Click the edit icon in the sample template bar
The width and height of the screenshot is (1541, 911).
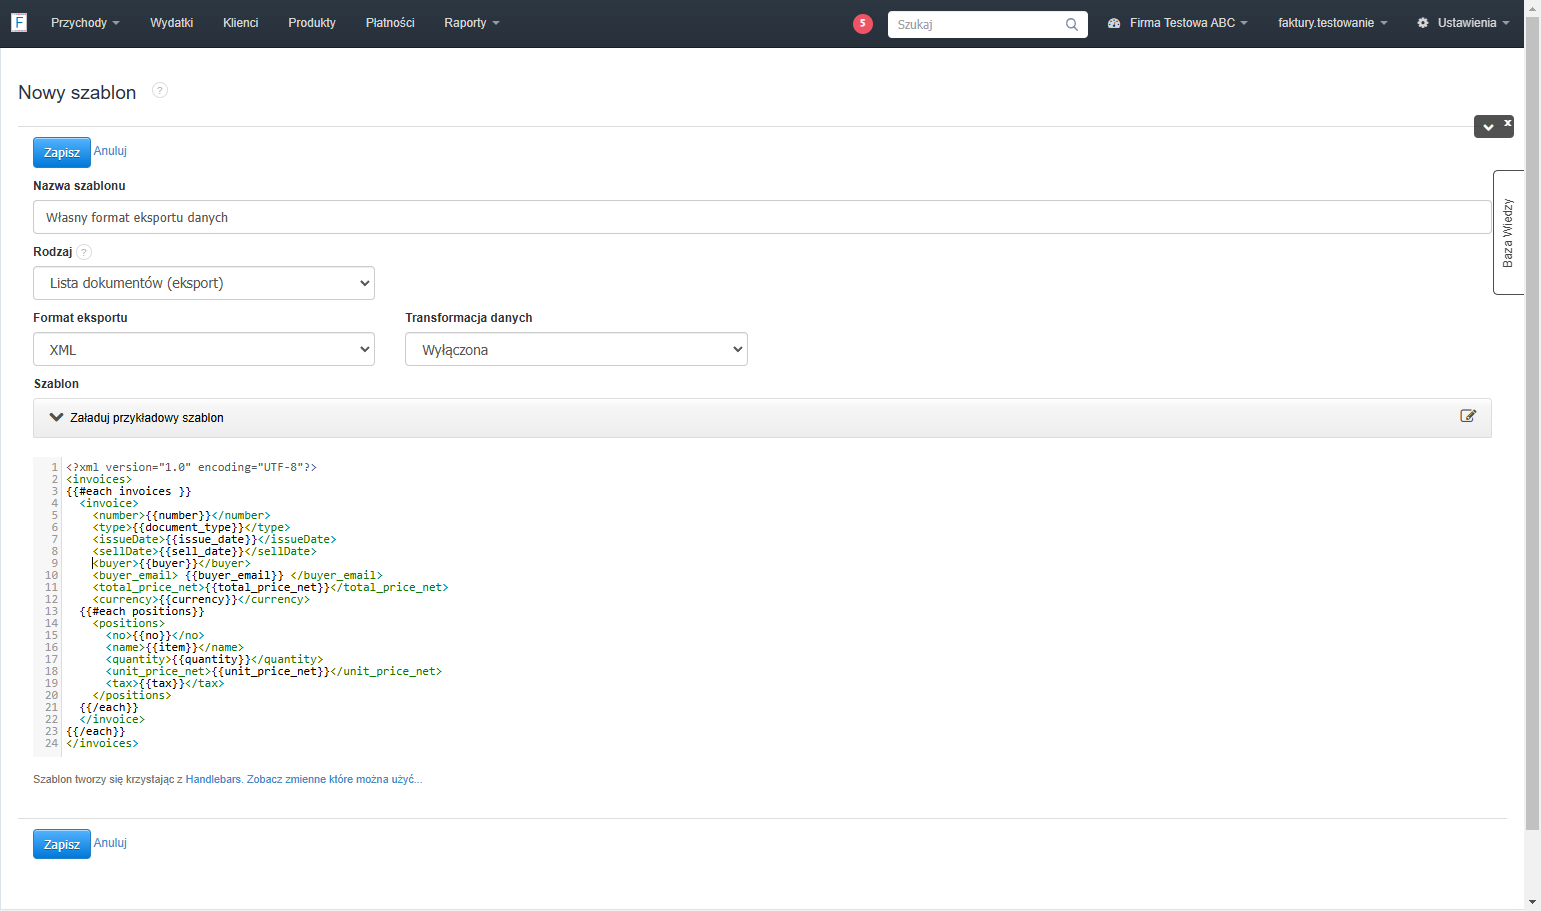tap(1468, 416)
